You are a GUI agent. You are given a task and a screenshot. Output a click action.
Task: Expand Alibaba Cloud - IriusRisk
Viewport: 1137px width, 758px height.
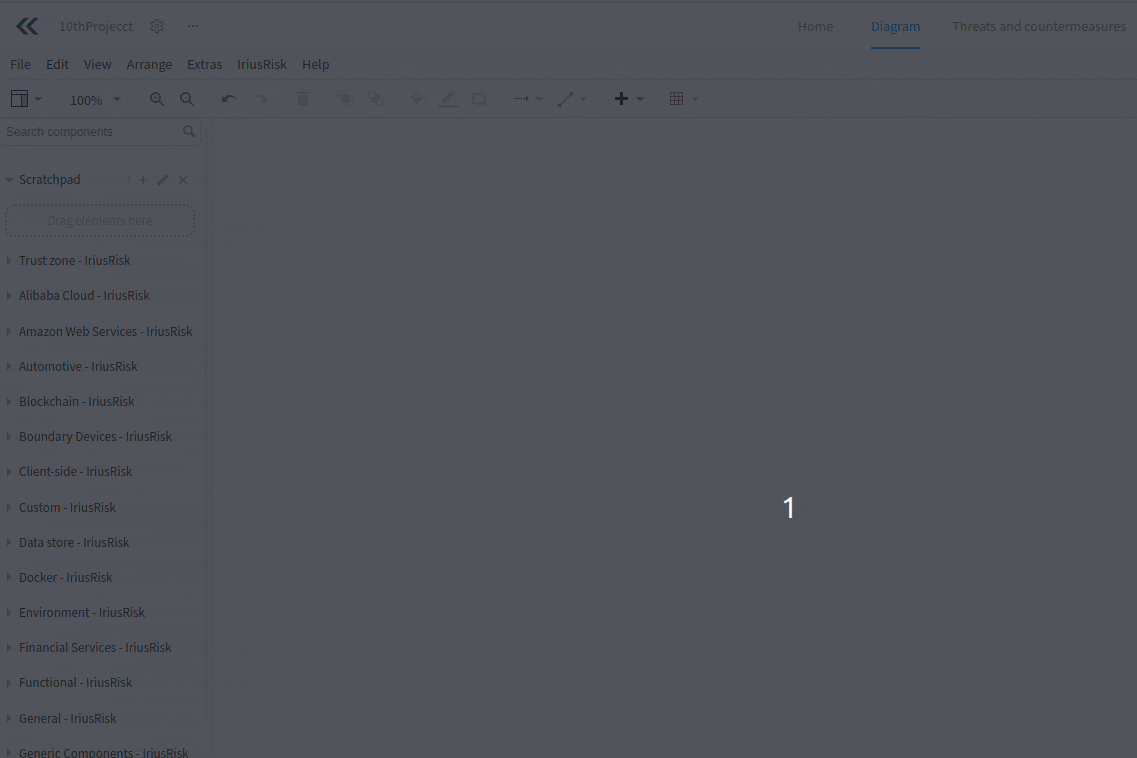9,295
